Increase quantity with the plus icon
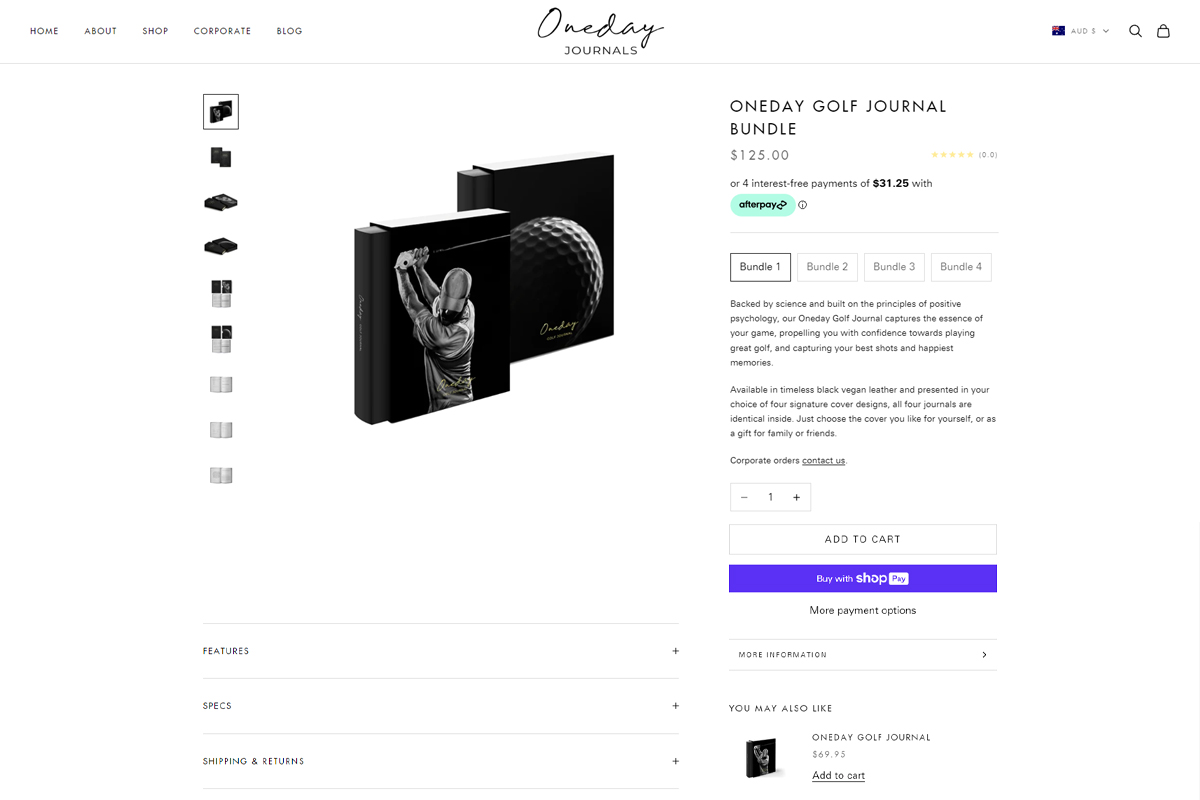Viewport: 1200px width, 800px height. (x=797, y=497)
